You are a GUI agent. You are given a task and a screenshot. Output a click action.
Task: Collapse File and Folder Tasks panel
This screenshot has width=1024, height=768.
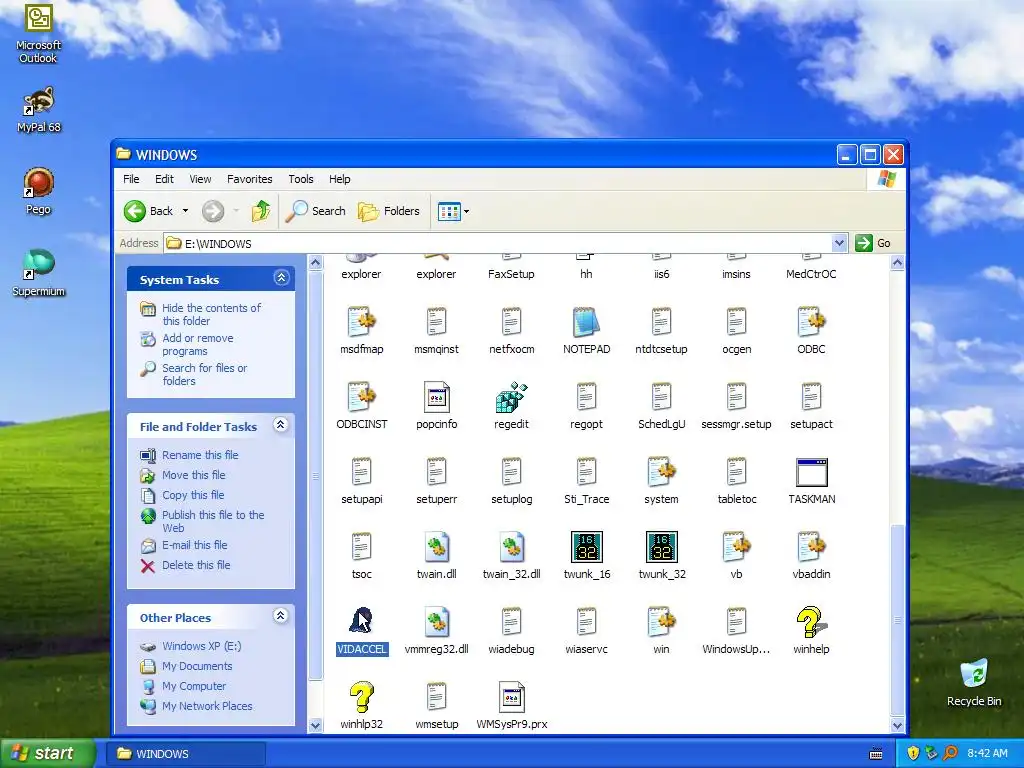281,425
